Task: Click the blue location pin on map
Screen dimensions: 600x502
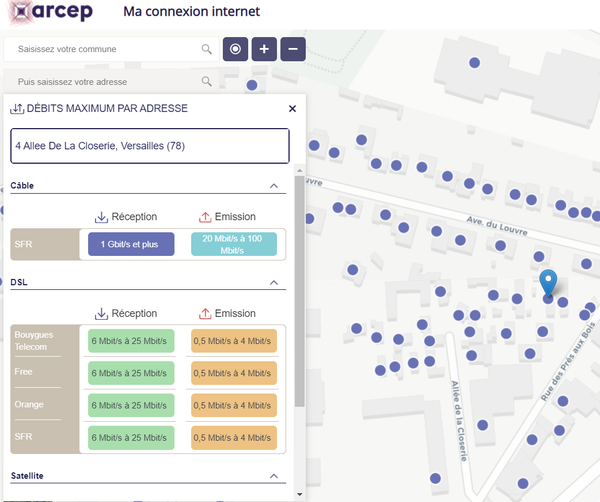Action: point(548,283)
